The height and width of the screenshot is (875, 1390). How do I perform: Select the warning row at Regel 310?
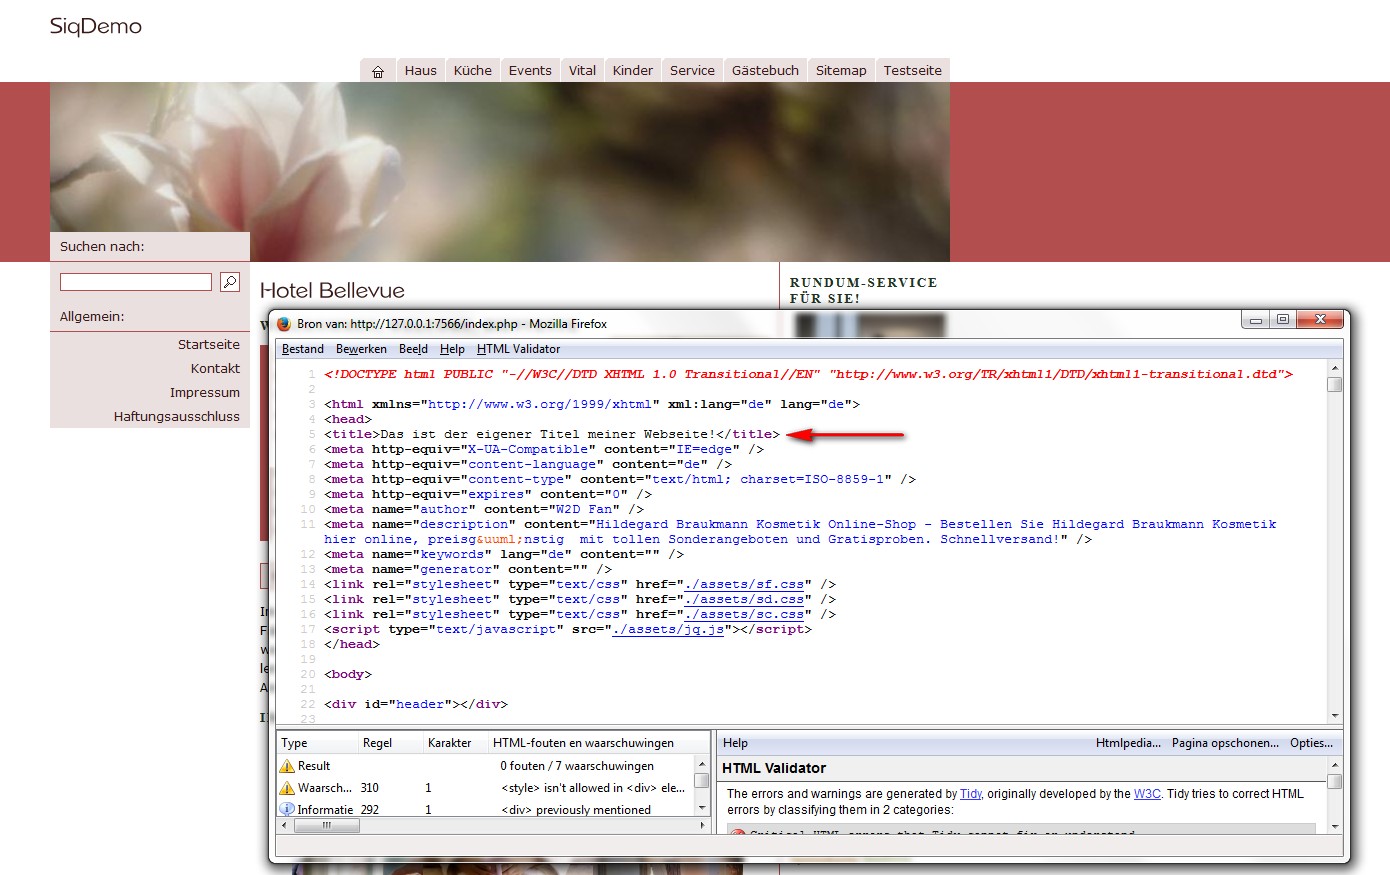(x=485, y=788)
